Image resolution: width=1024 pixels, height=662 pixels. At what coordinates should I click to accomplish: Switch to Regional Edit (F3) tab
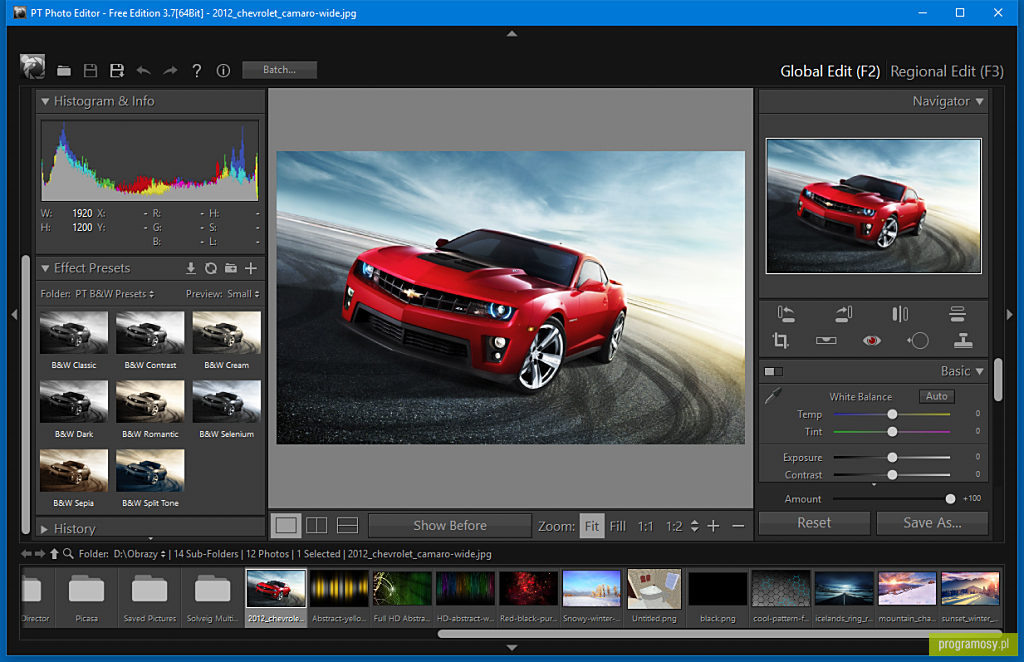pyautogui.click(x=947, y=71)
